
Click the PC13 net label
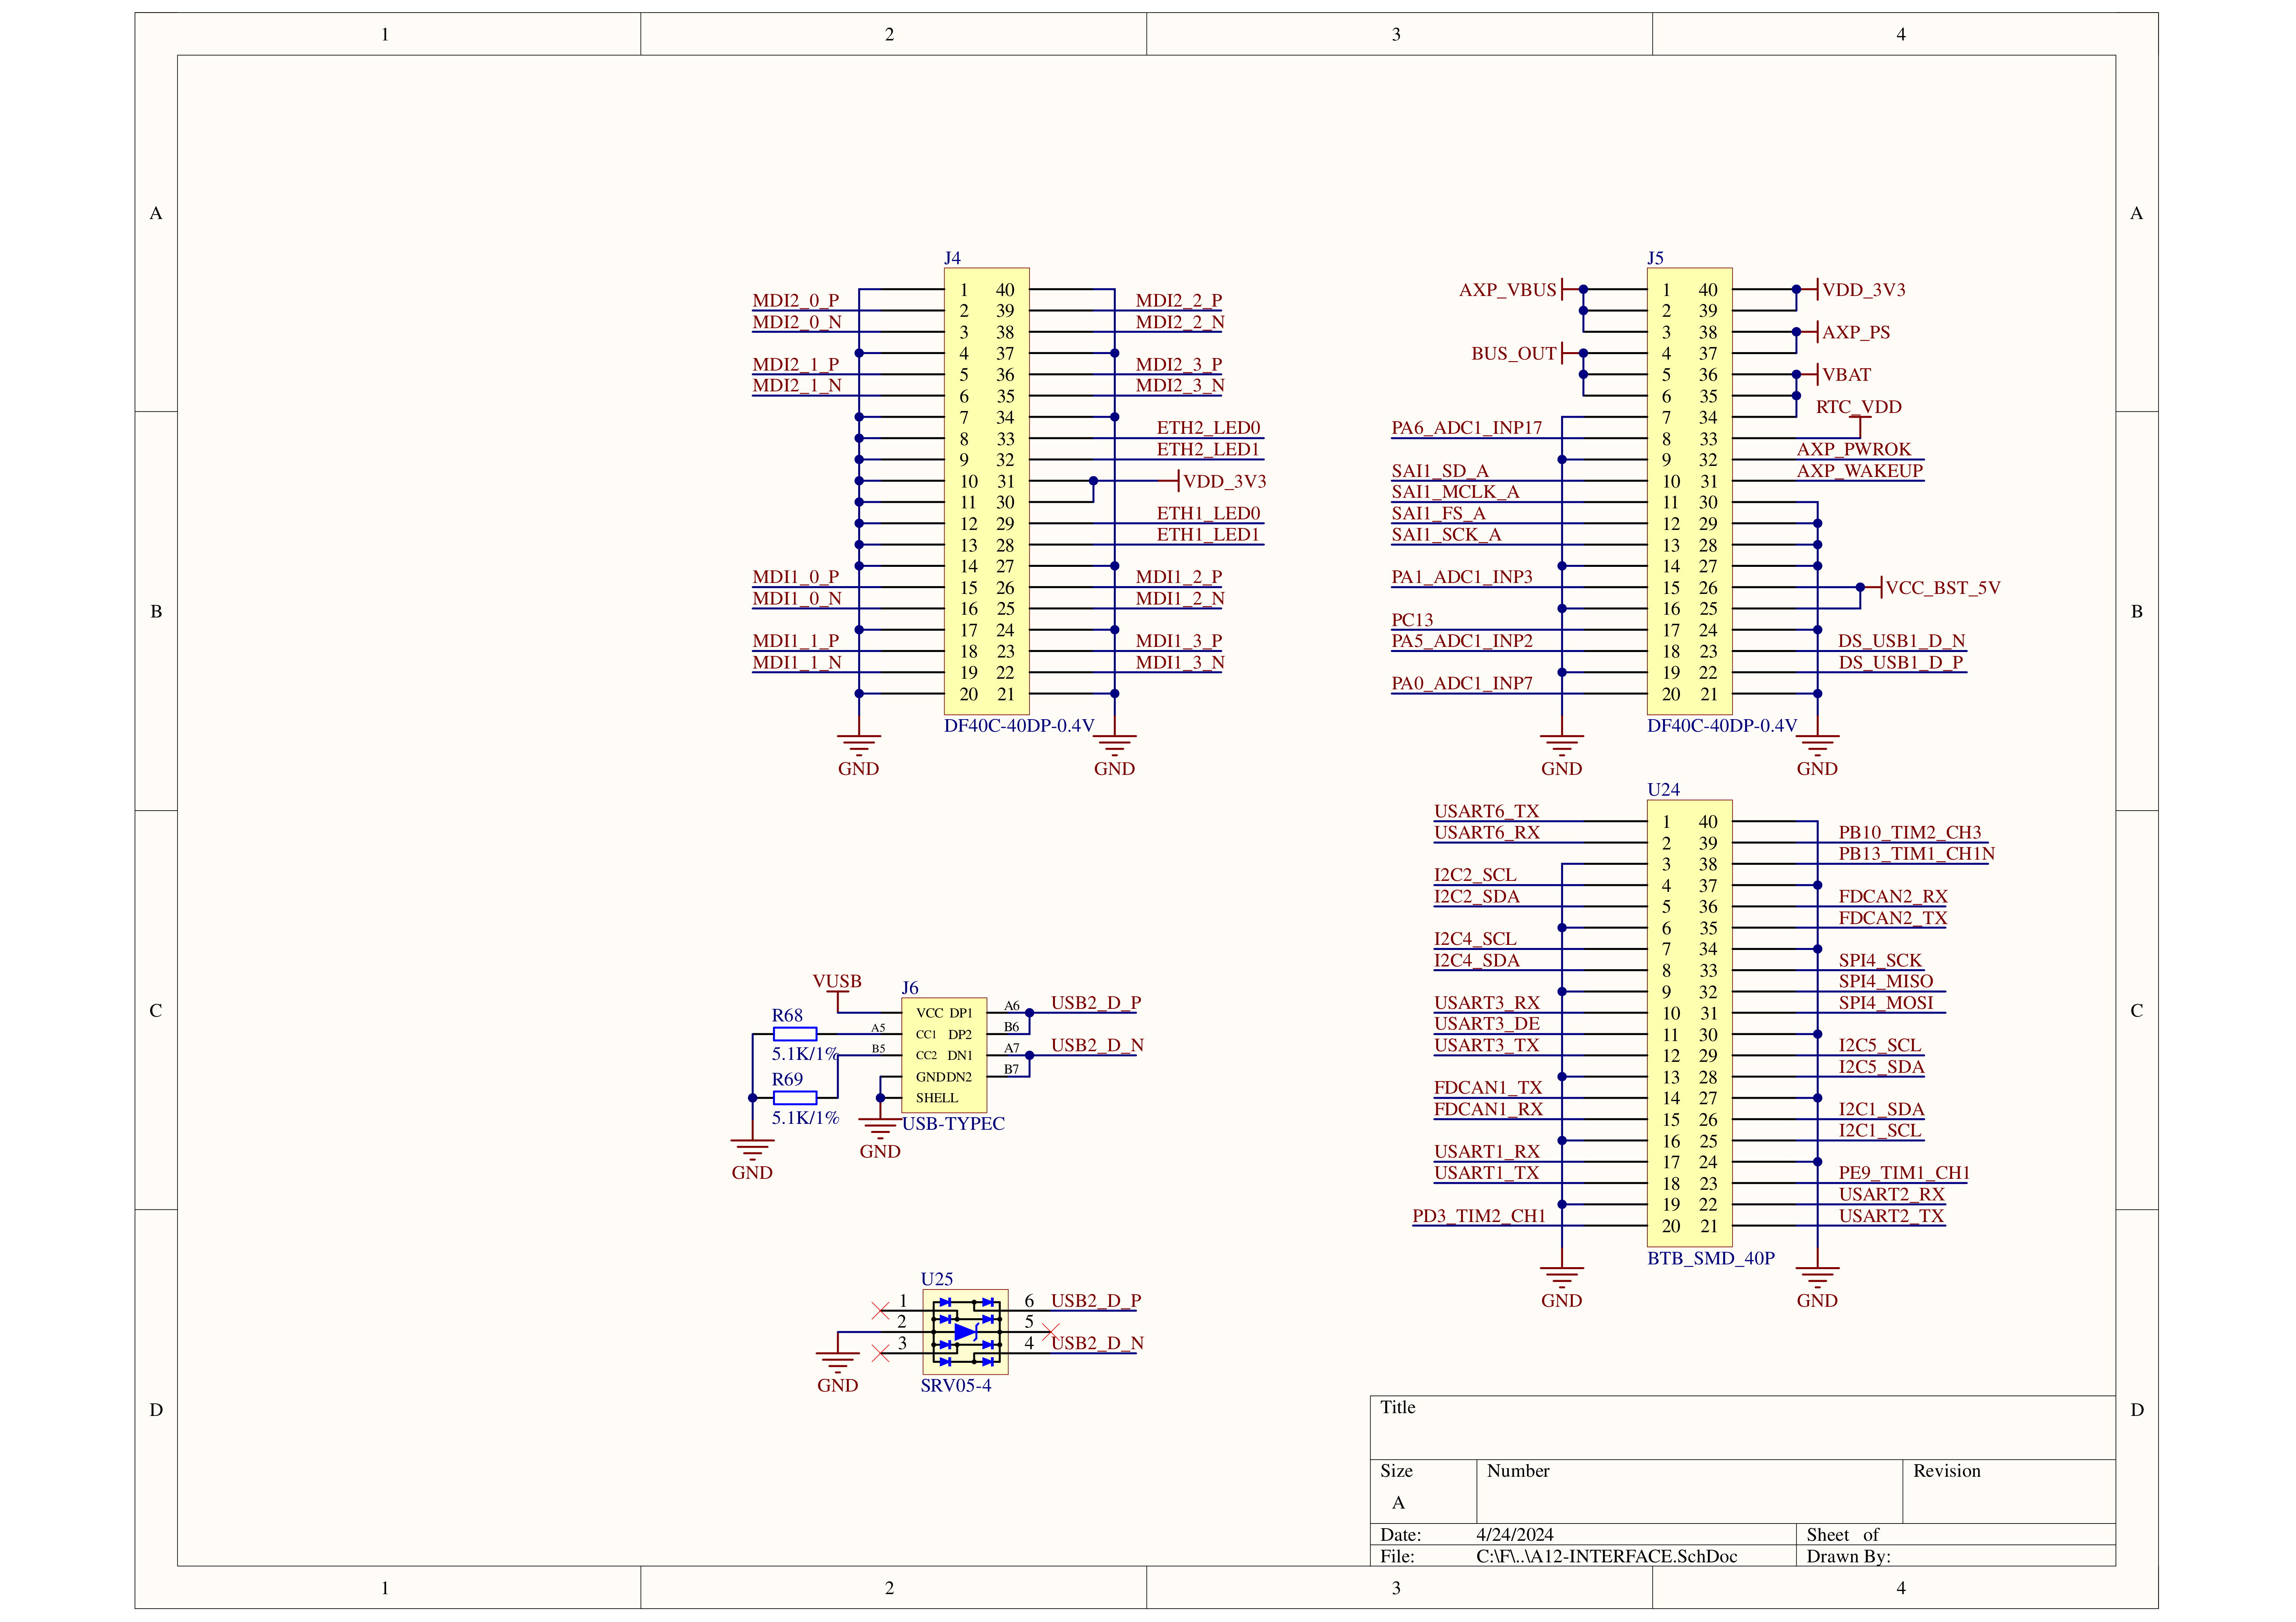coord(1412,620)
